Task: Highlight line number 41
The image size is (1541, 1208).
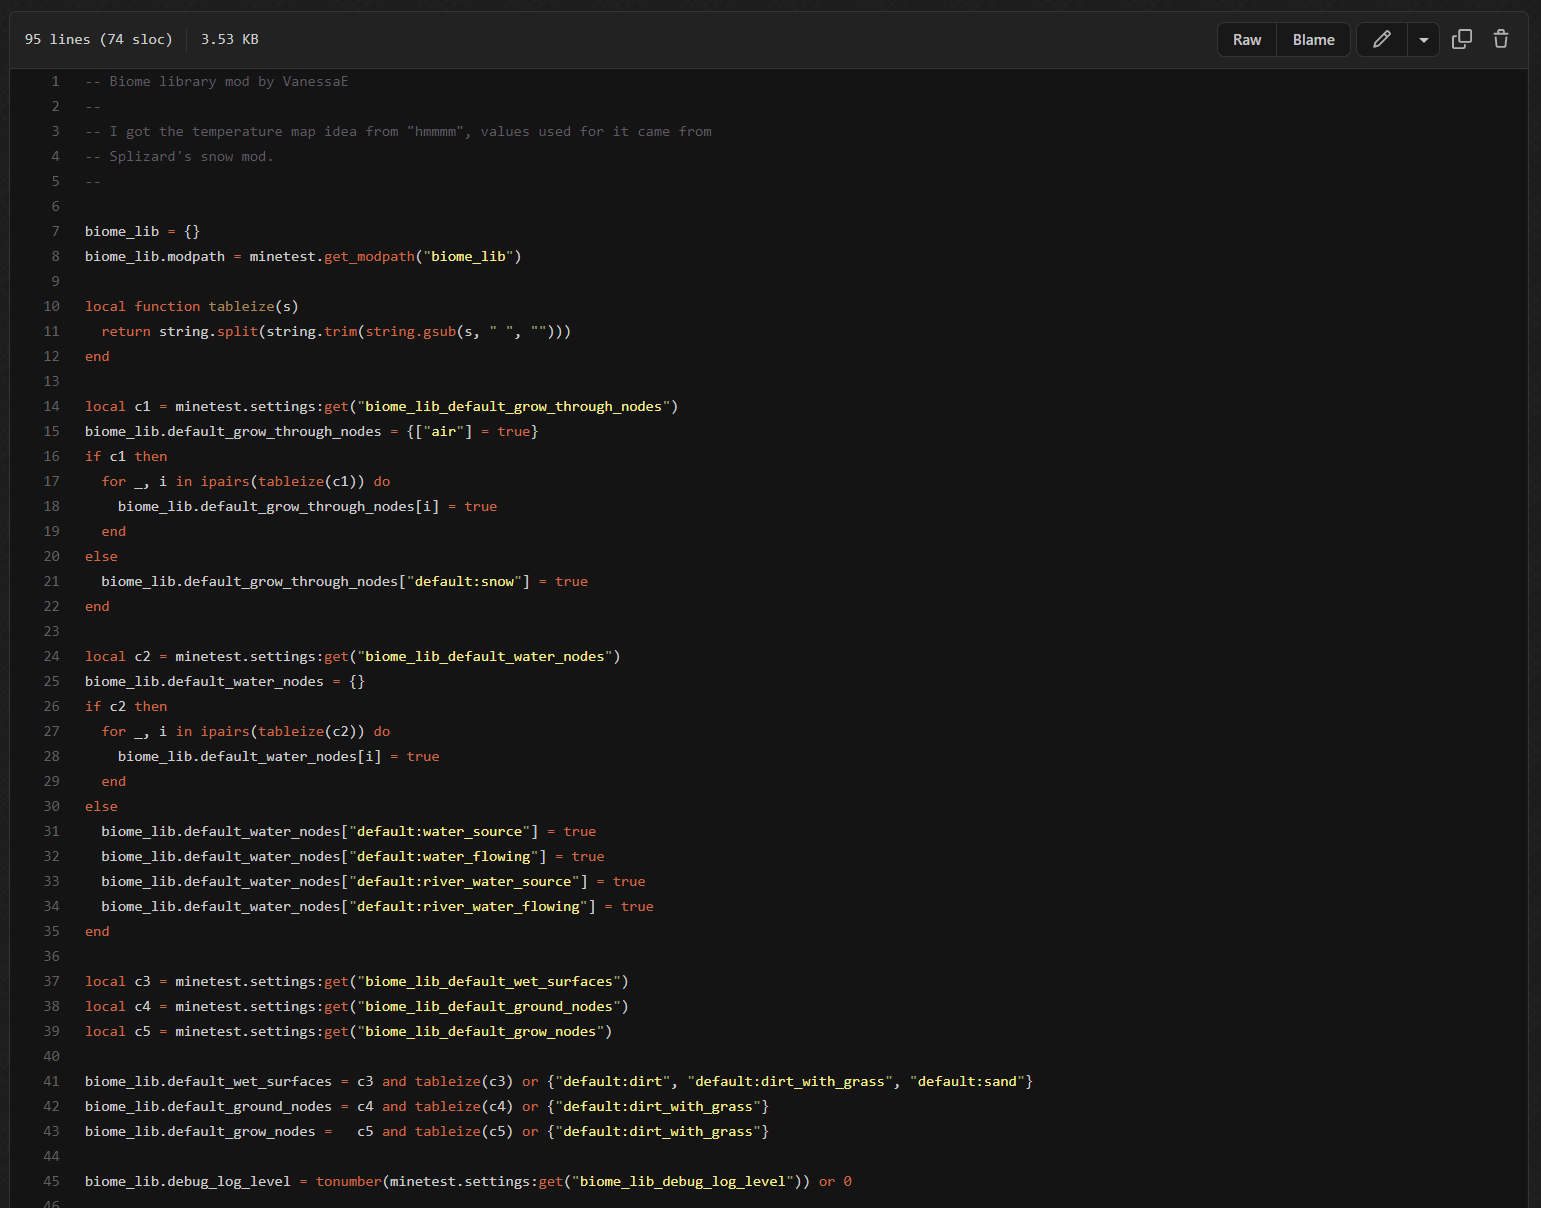Action: [x=52, y=1082]
